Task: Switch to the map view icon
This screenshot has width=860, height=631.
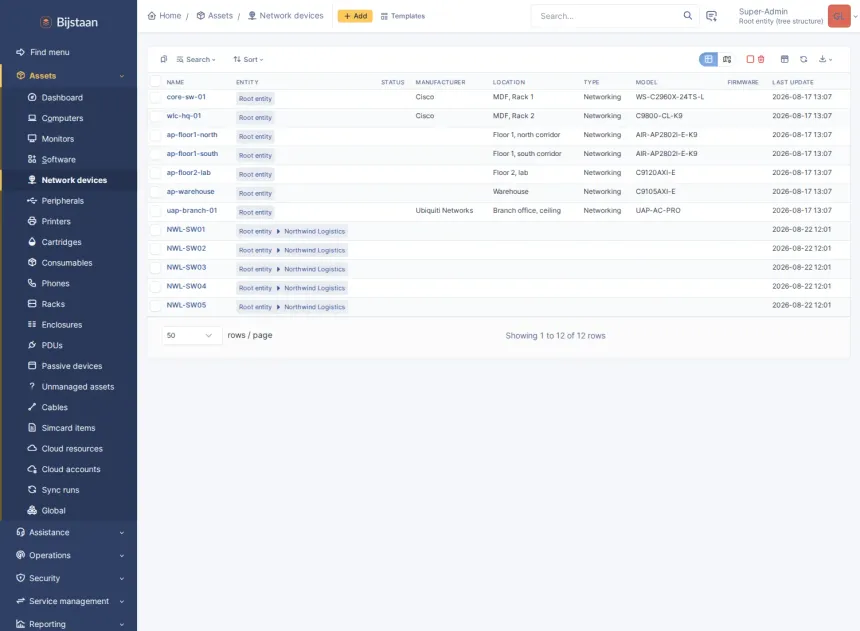Action: click(x=727, y=59)
